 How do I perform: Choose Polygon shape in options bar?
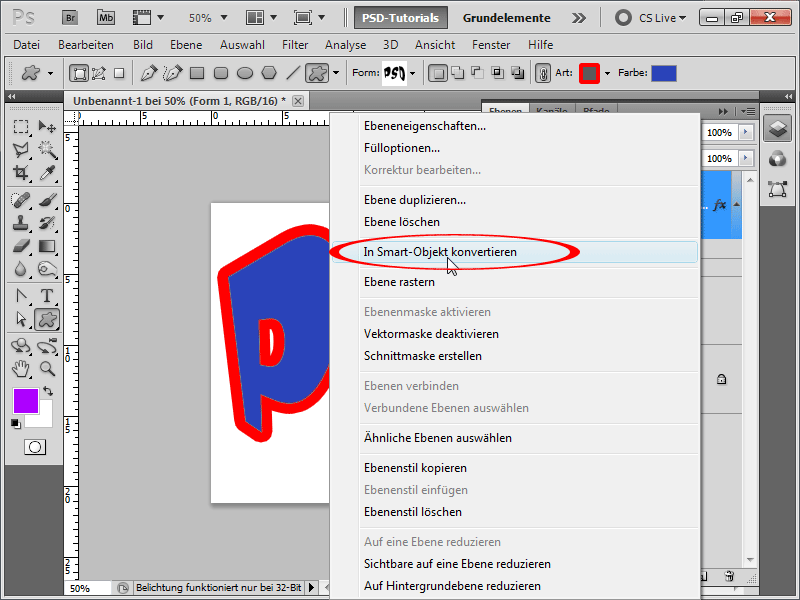point(269,73)
